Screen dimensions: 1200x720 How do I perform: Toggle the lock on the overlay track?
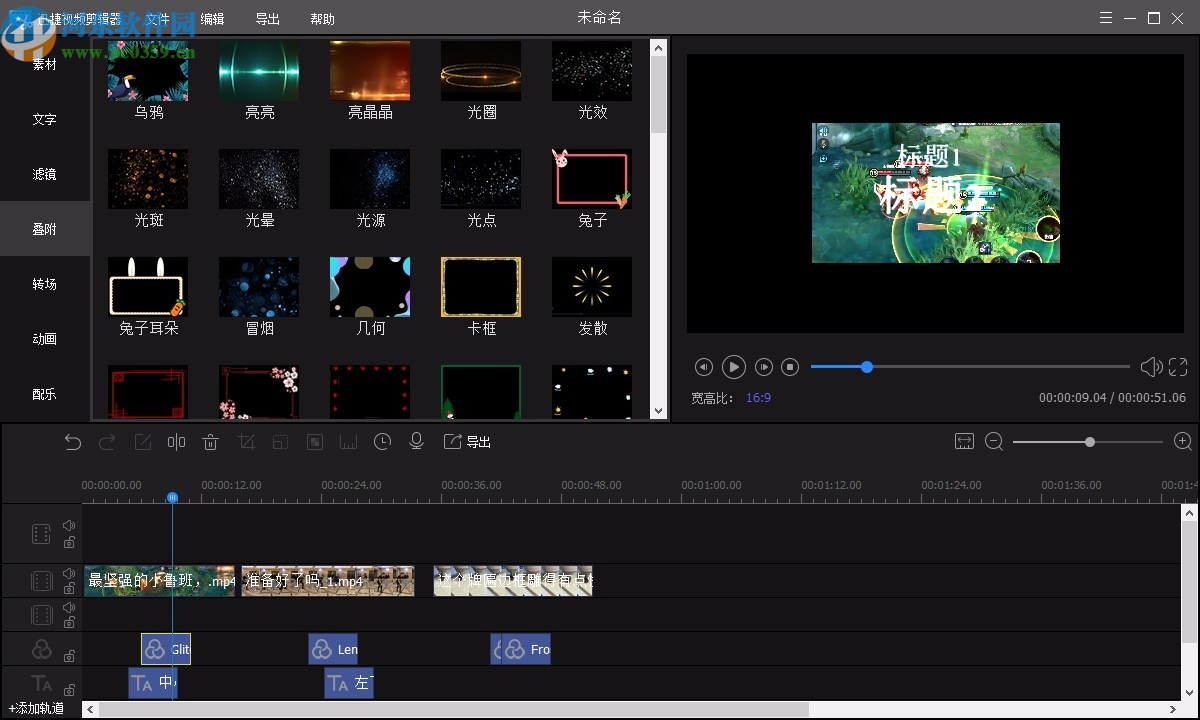pos(69,656)
